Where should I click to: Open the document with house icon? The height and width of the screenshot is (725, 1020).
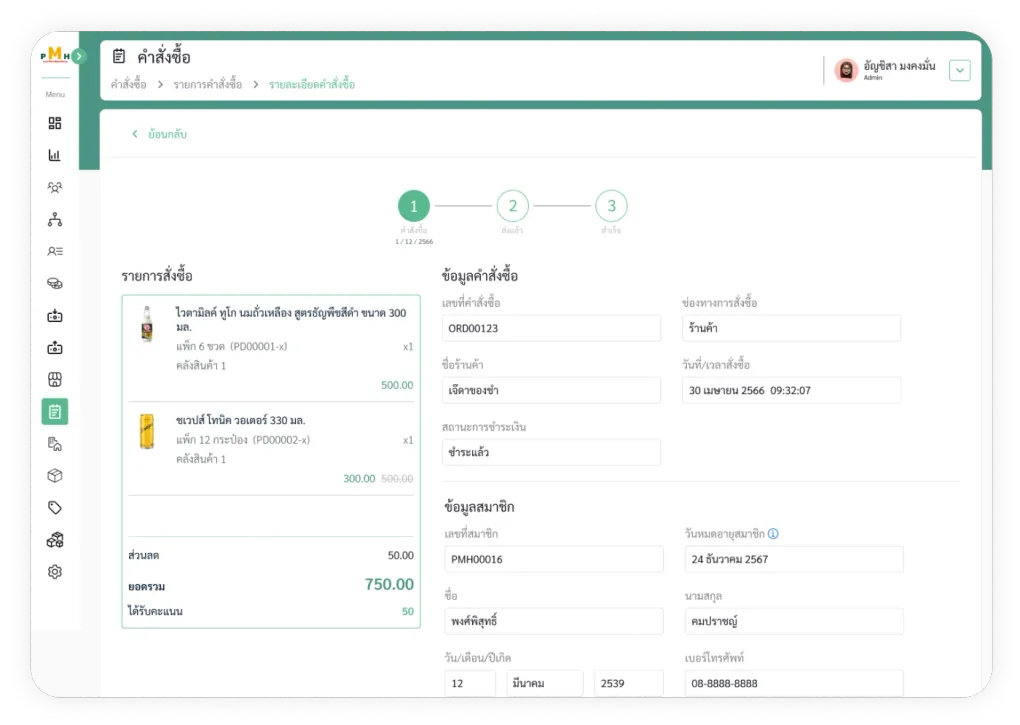click(x=55, y=443)
